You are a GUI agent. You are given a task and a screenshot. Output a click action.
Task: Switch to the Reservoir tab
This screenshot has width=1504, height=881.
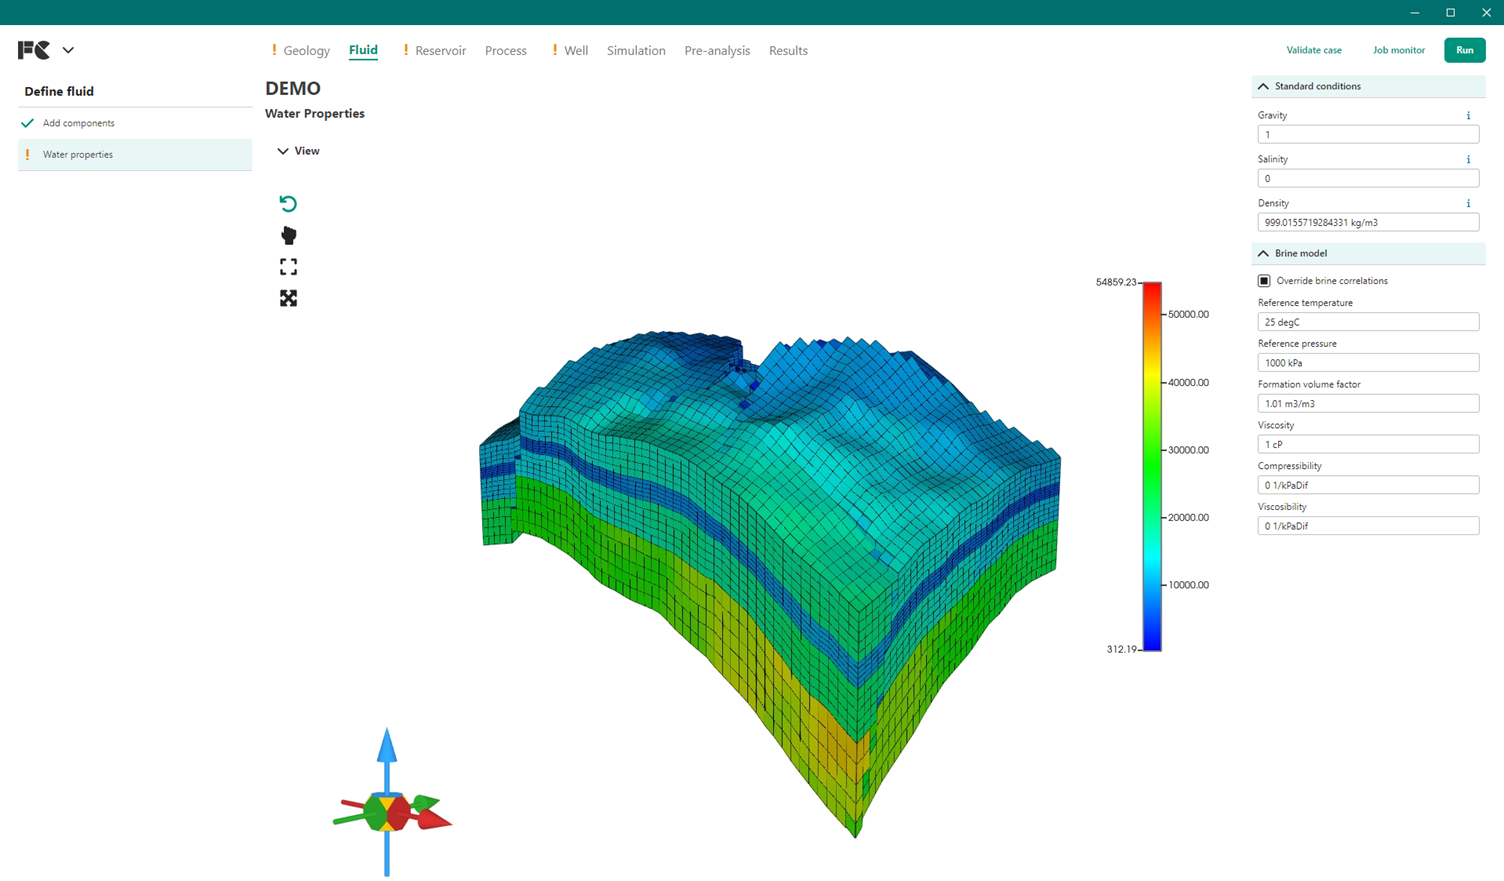440,50
